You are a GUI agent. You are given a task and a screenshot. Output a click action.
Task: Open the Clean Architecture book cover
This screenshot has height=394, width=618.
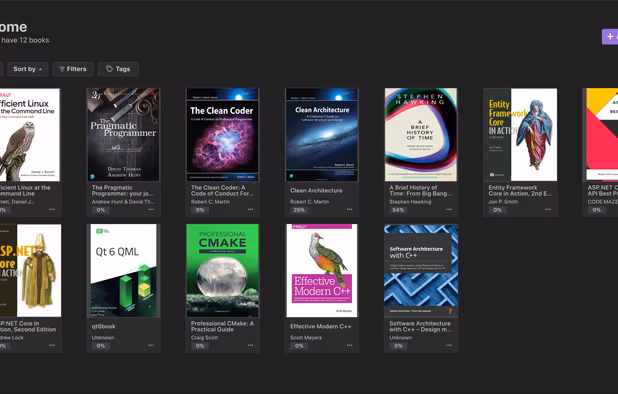click(322, 135)
